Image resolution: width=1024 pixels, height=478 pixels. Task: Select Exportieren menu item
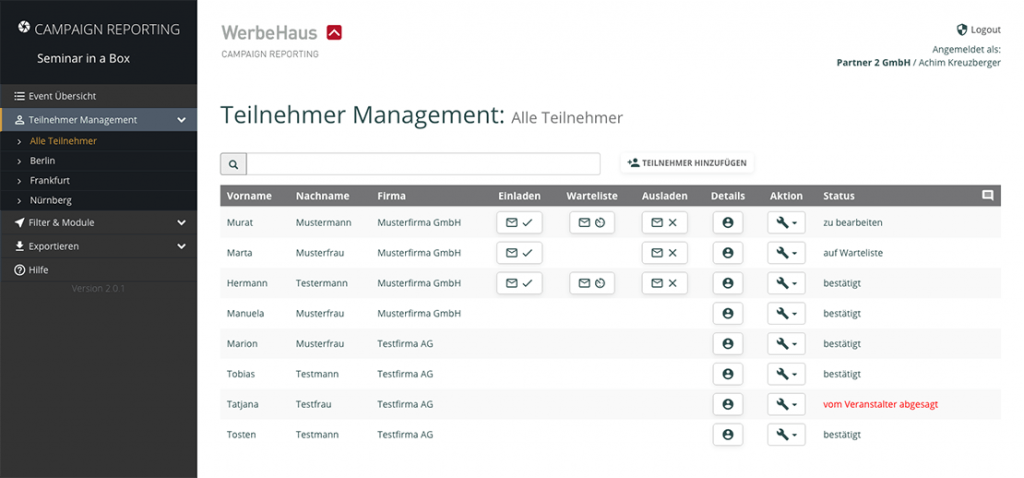[99, 246]
